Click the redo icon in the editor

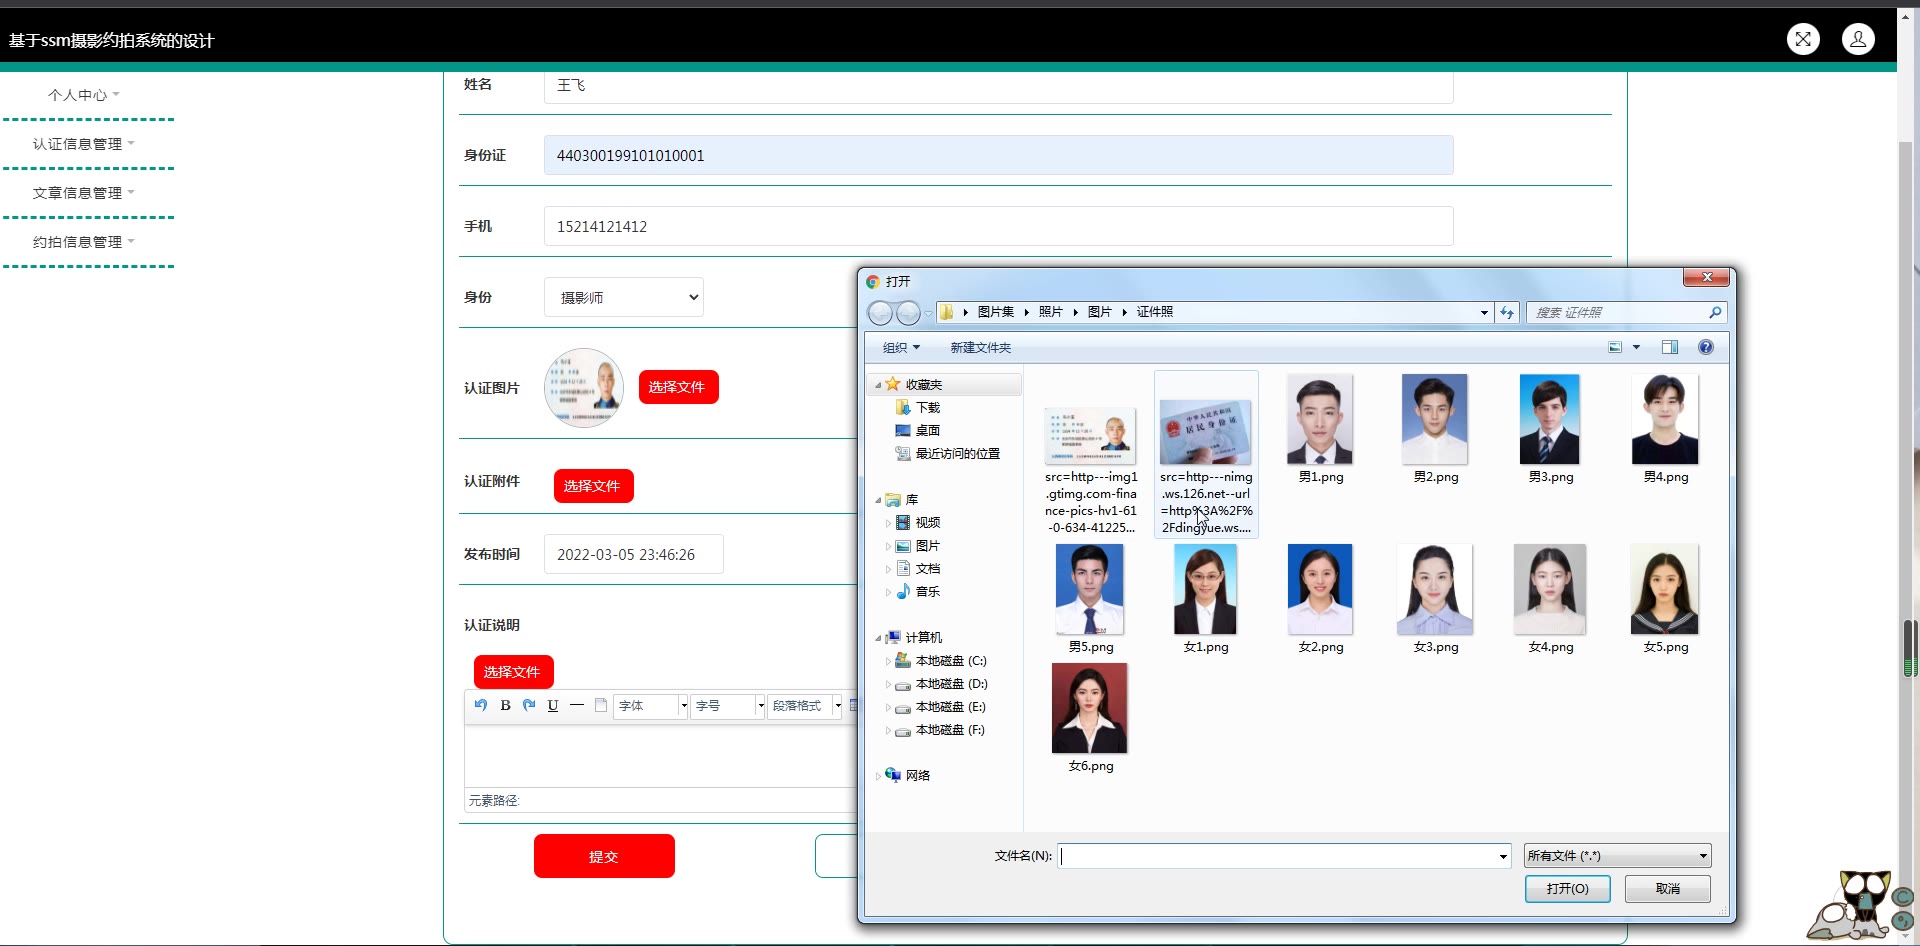coord(529,705)
